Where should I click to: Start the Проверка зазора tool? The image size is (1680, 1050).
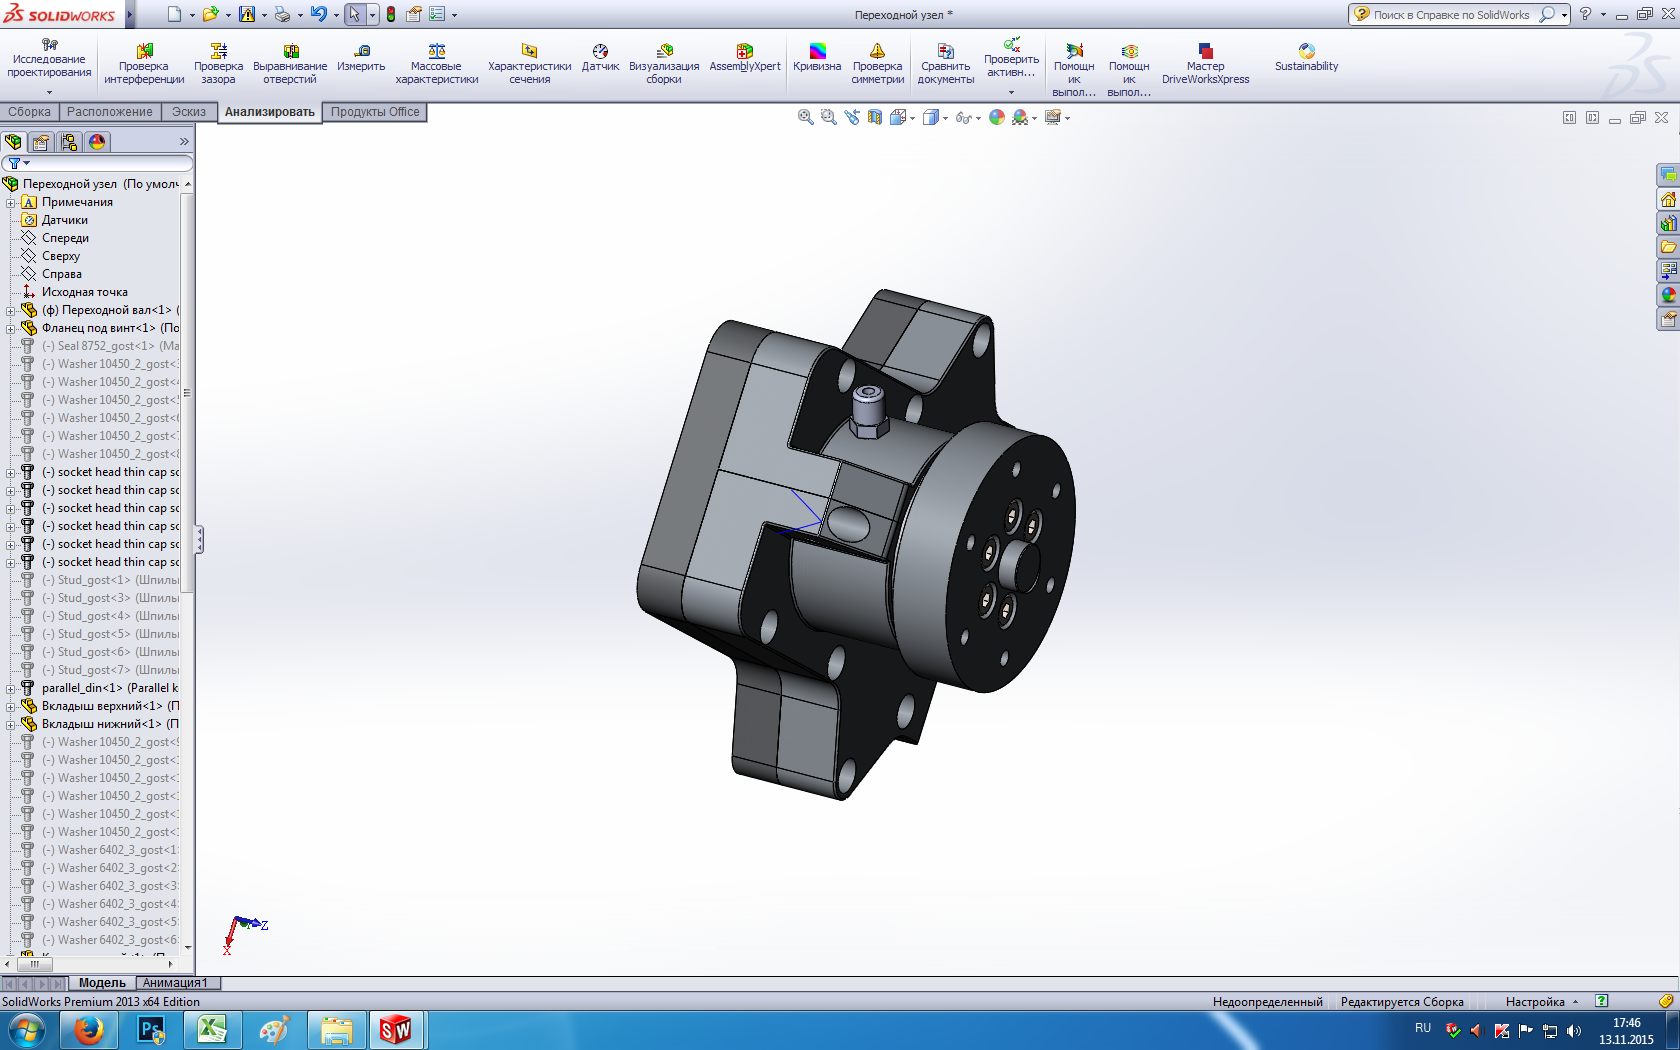click(218, 65)
